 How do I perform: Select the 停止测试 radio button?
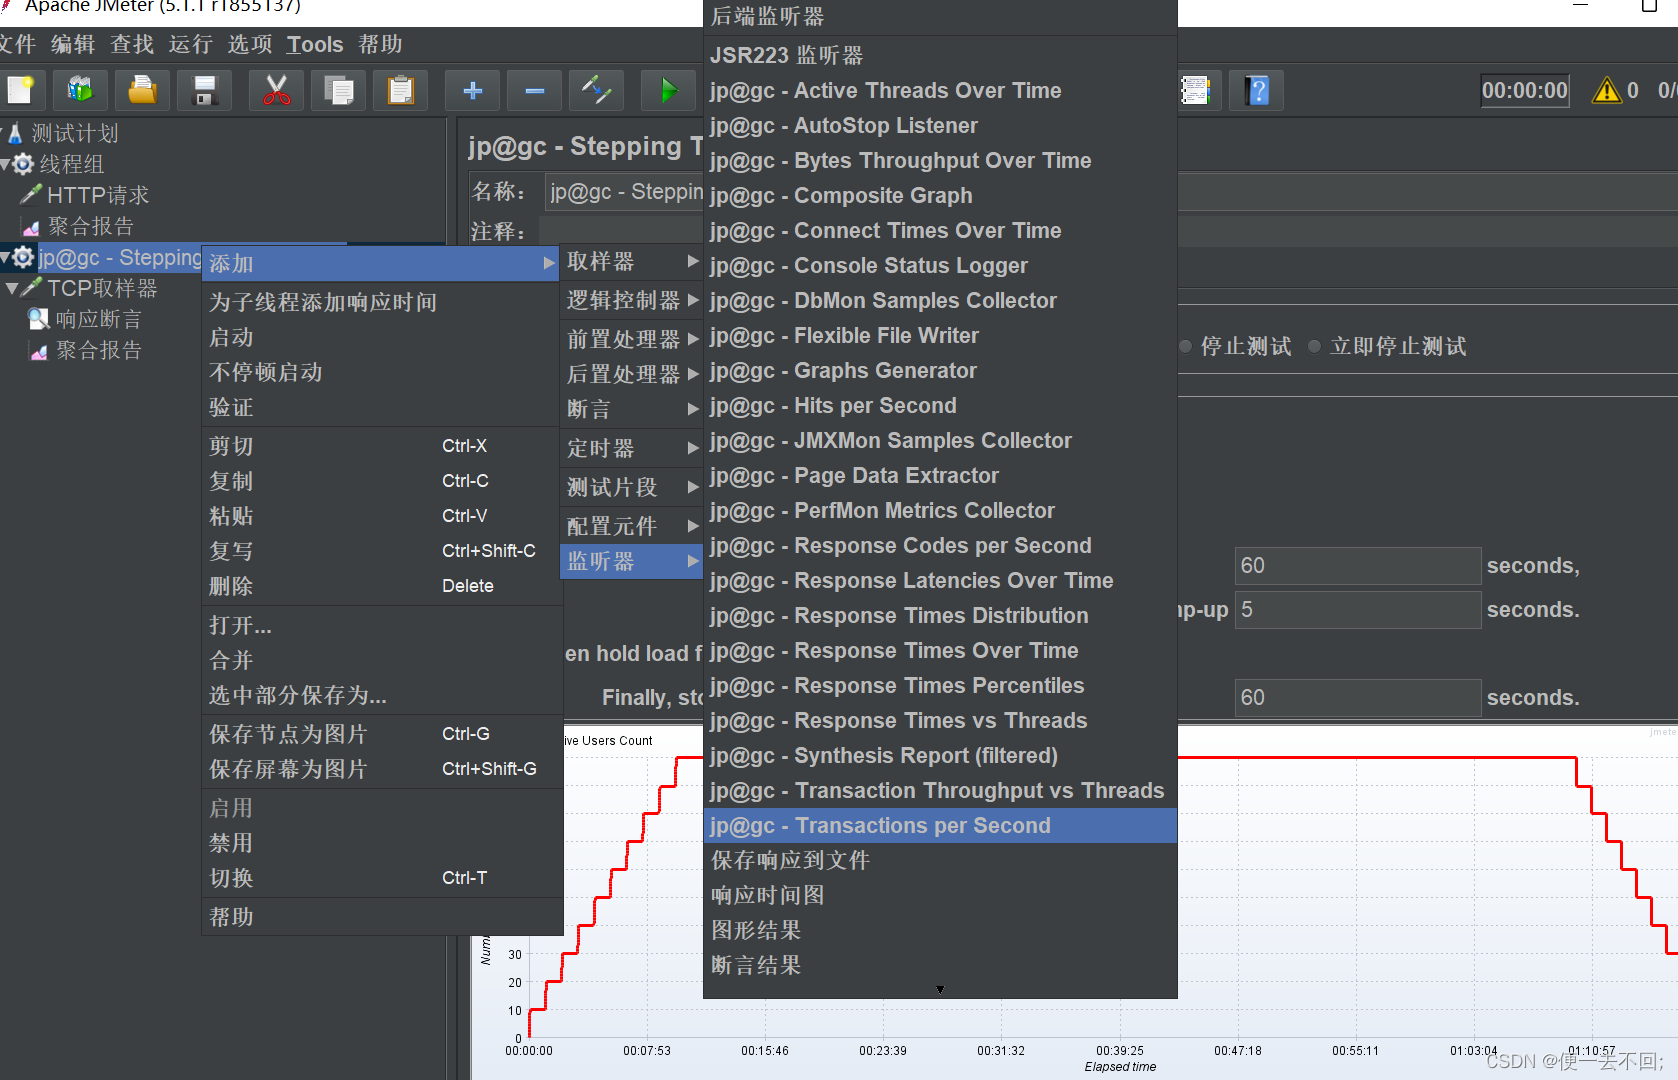[x=1185, y=346]
